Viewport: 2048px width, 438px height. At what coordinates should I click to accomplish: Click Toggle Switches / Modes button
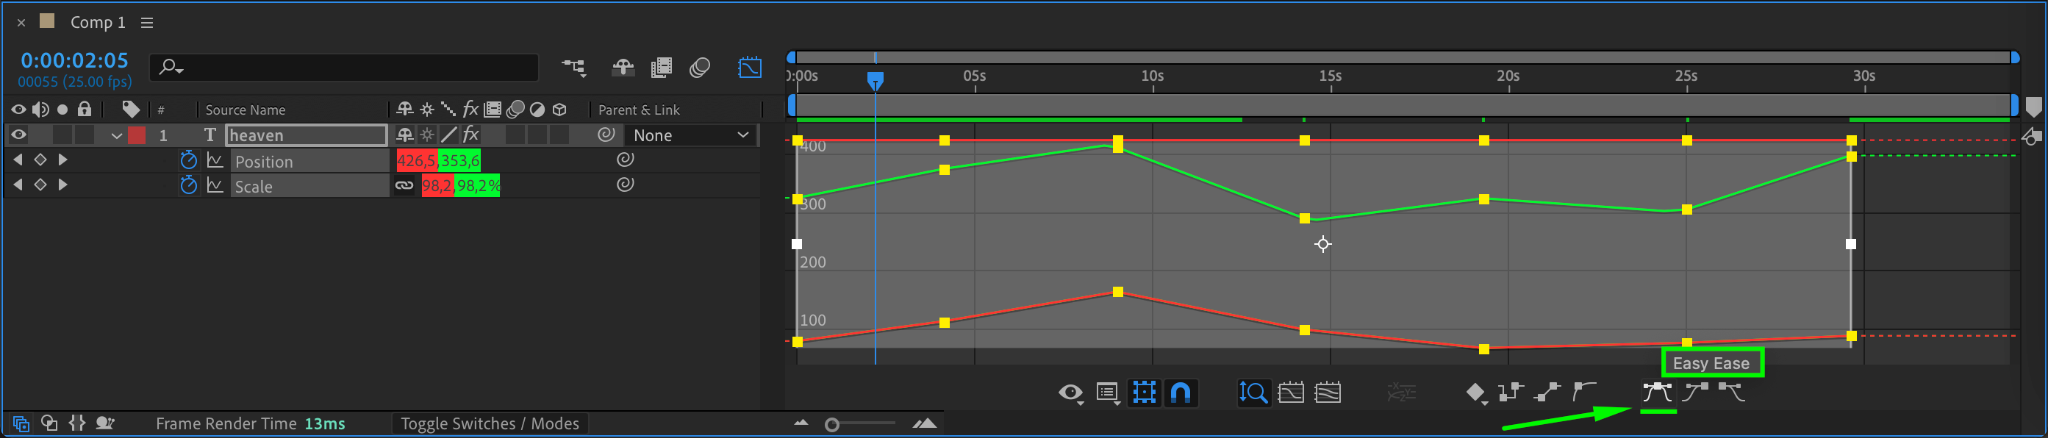coord(490,424)
